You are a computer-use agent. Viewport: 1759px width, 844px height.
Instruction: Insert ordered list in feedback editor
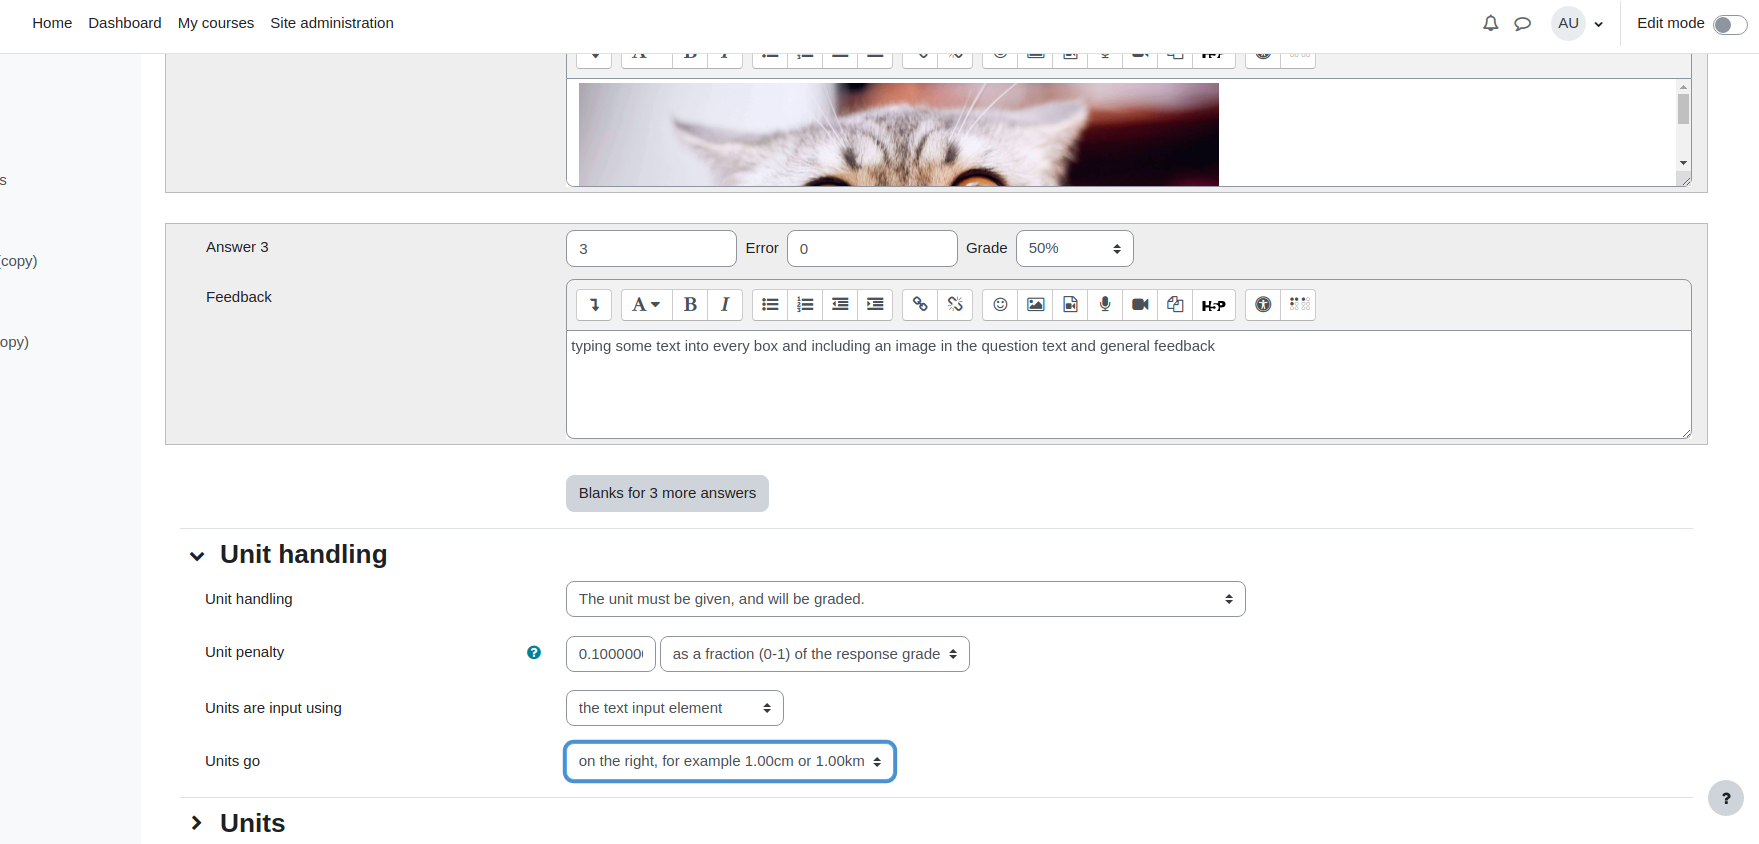coord(805,305)
